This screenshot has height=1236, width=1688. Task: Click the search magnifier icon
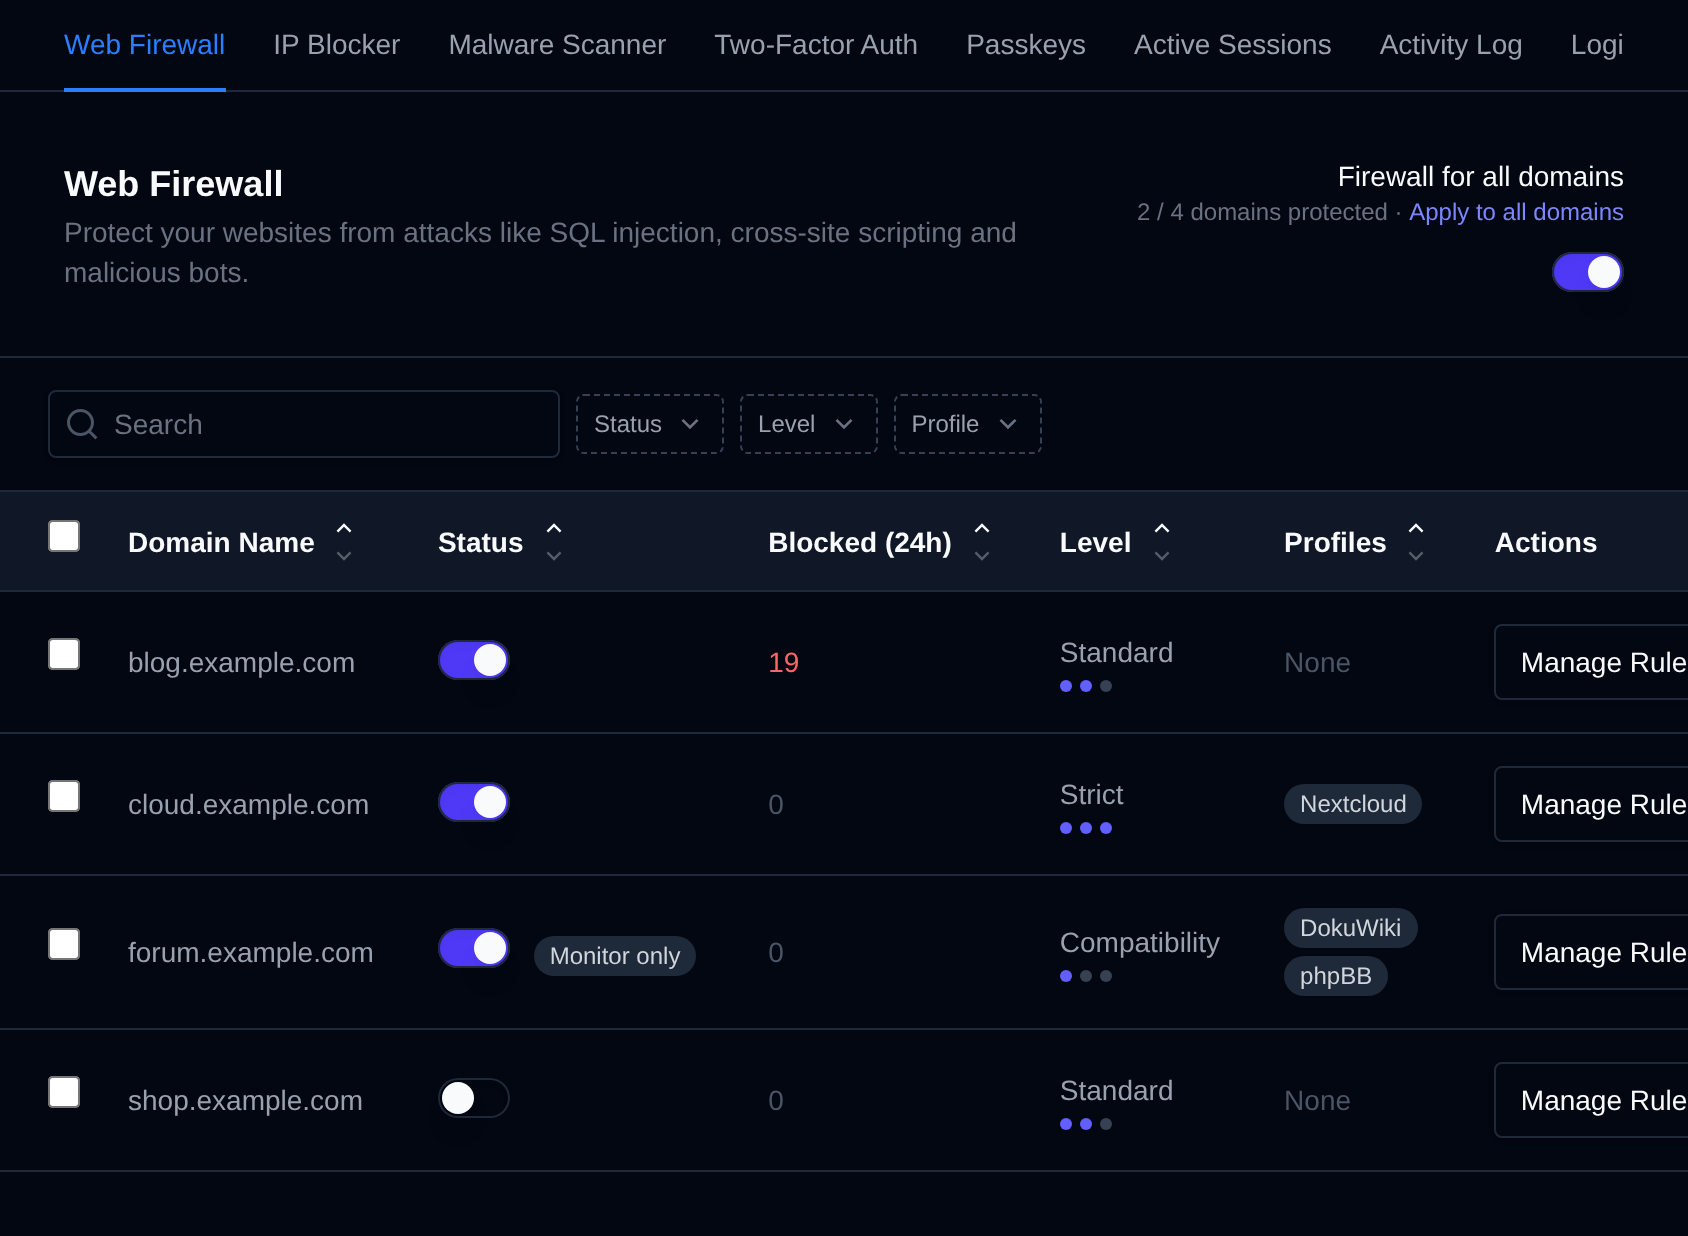82,424
